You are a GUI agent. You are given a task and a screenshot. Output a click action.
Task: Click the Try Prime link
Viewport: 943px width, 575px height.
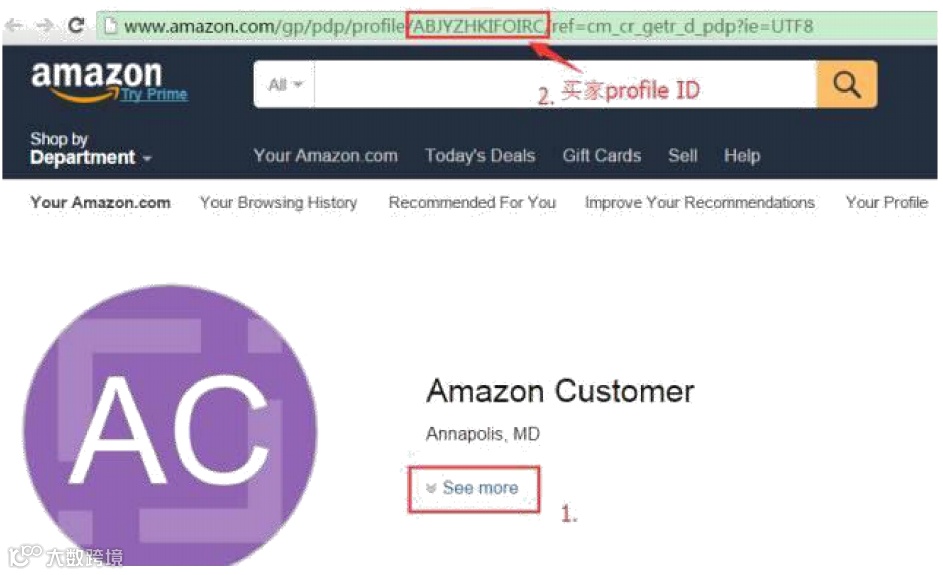pyautogui.click(x=154, y=94)
